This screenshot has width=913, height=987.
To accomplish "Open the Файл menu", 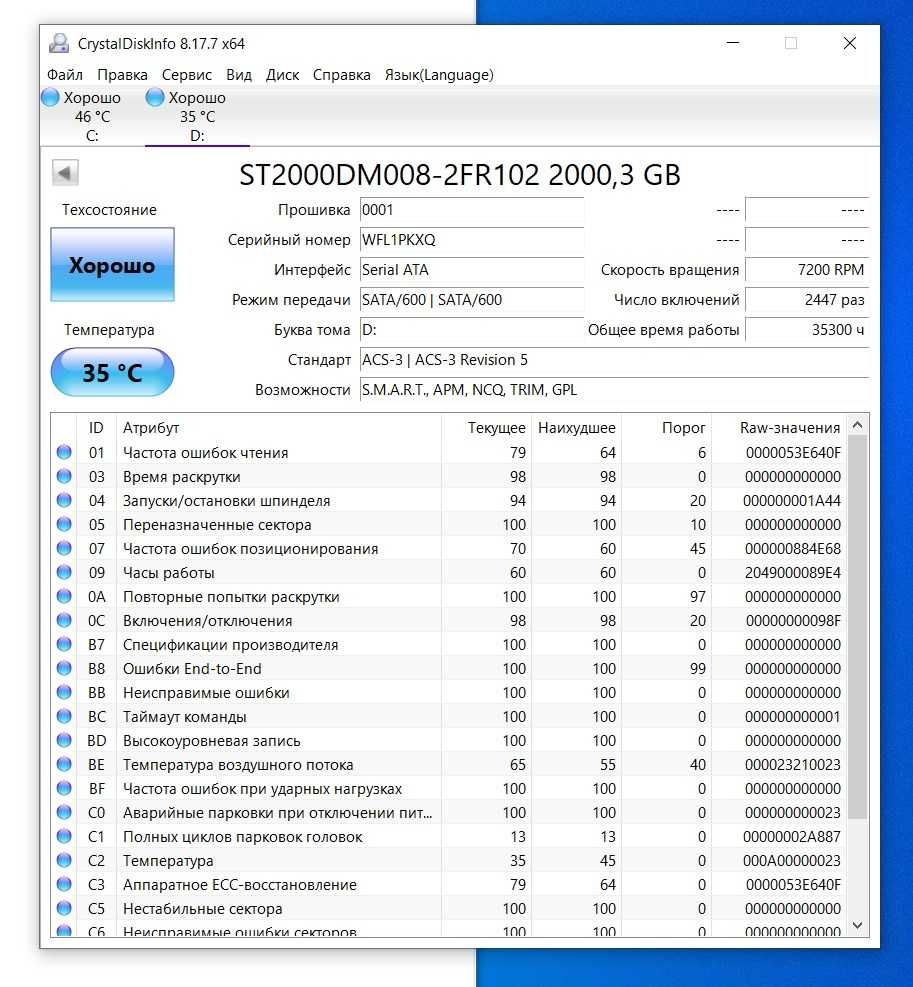I will (x=65, y=75).
